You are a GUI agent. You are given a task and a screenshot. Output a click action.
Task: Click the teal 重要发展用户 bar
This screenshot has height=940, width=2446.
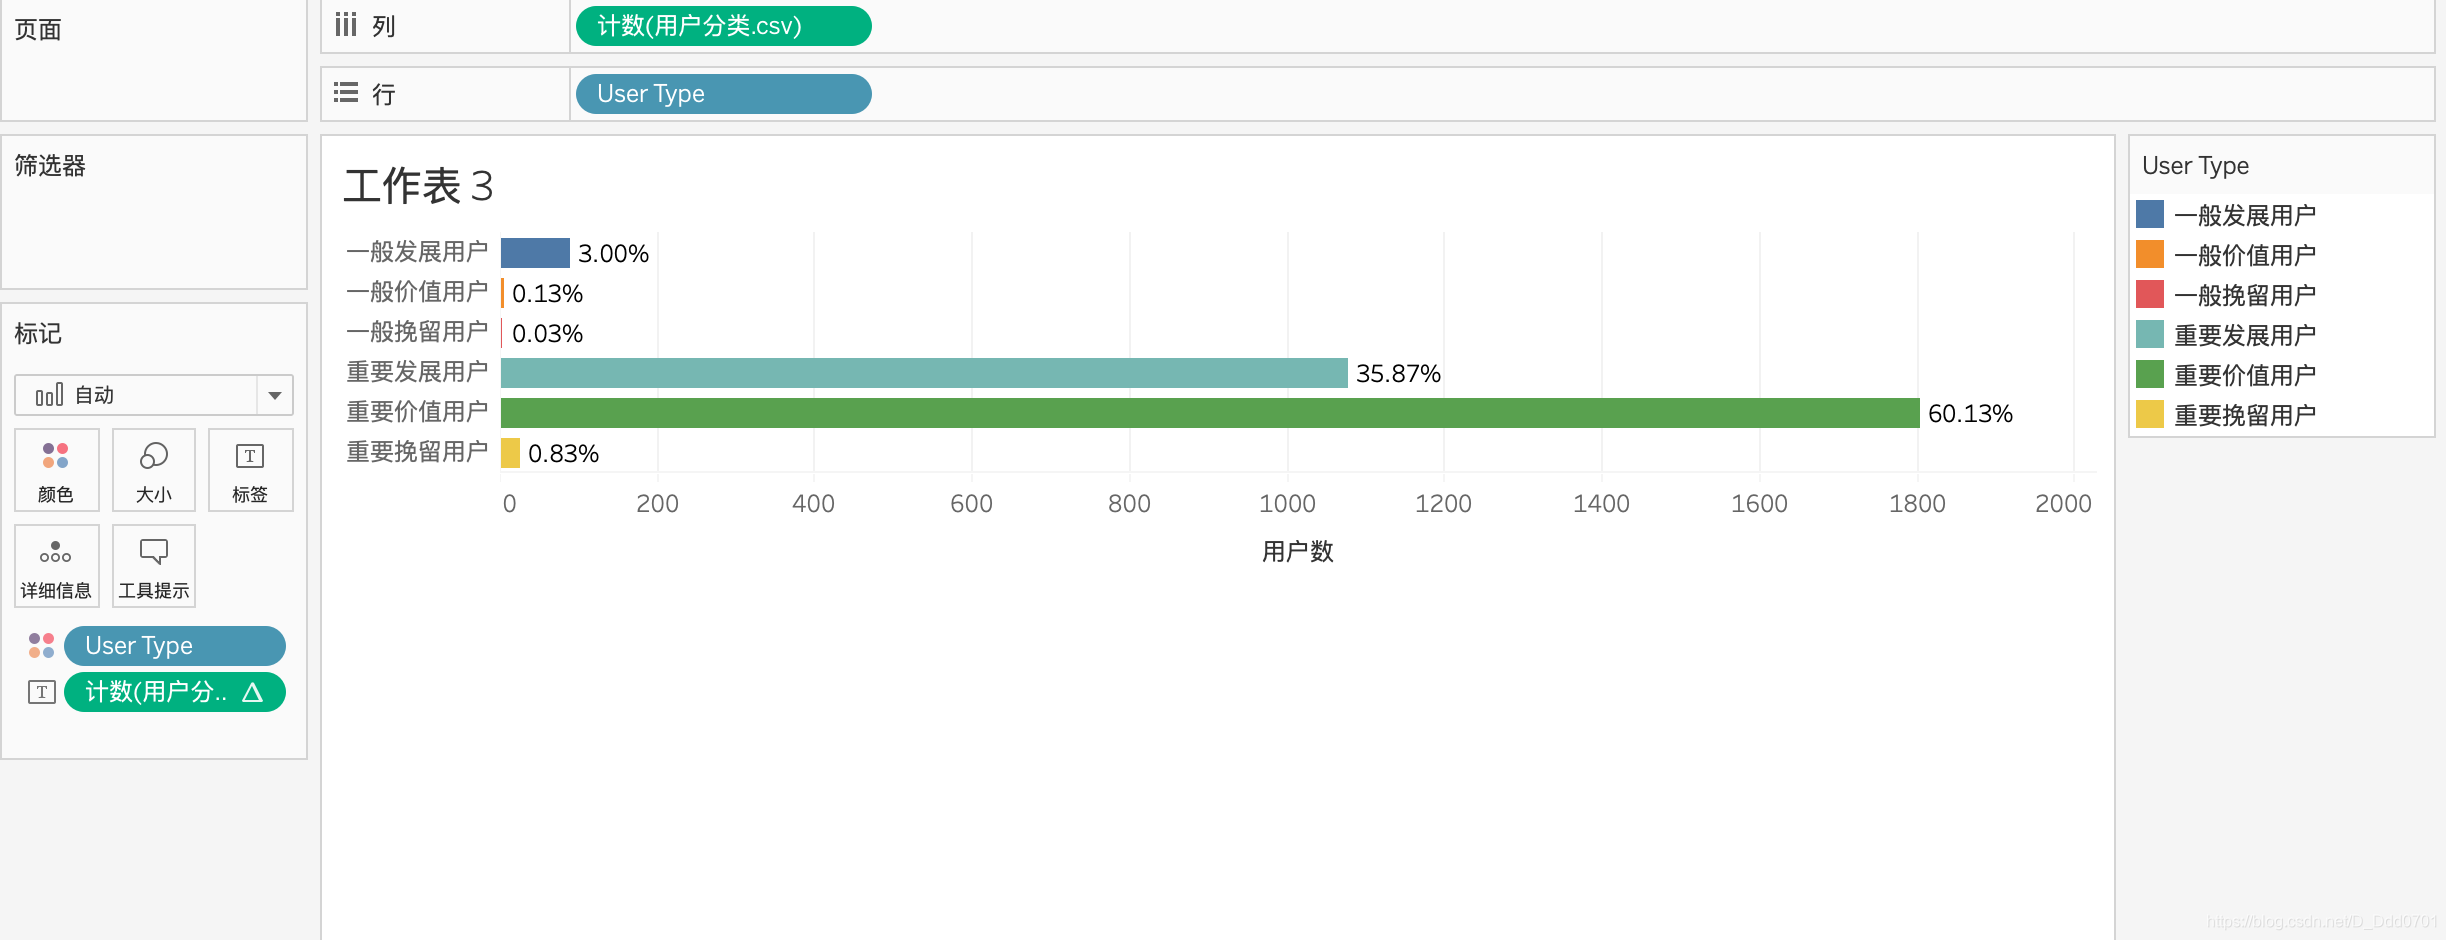tap(924, 373)
